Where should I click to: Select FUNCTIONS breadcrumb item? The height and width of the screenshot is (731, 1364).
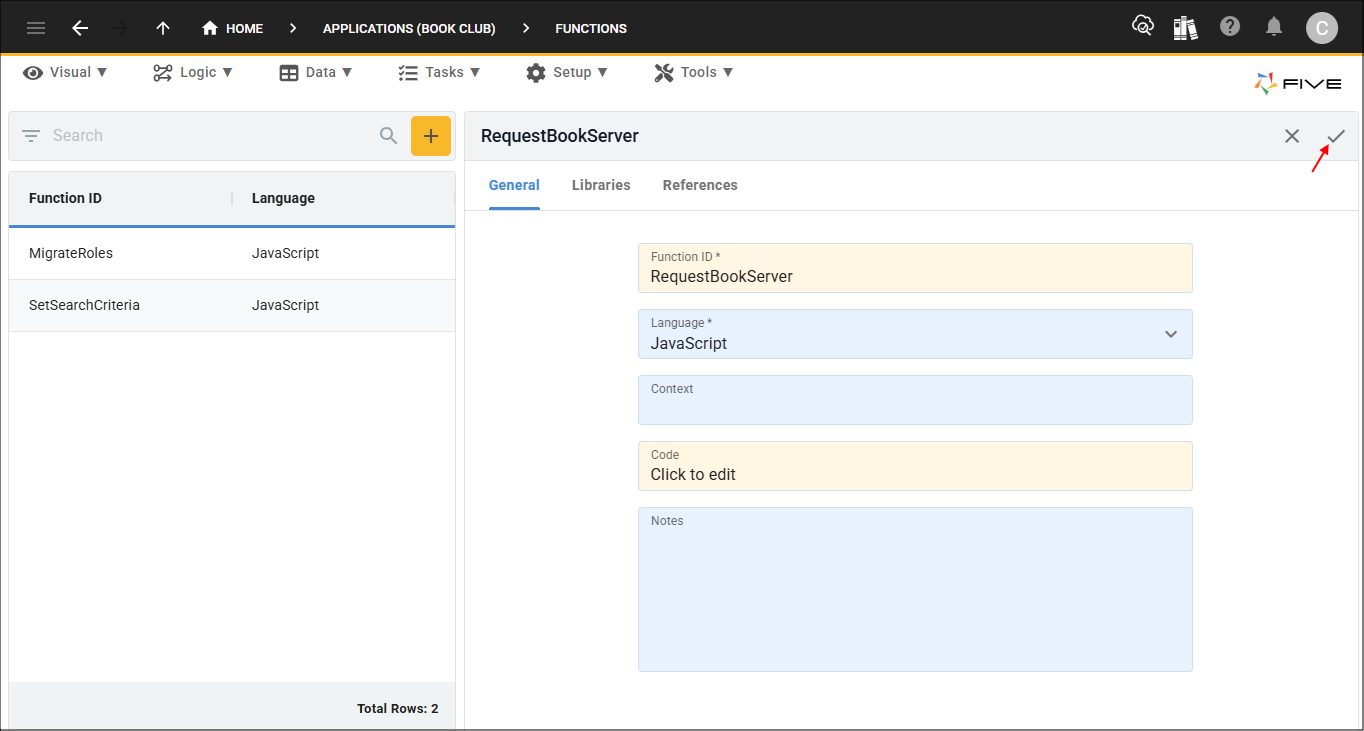tap(591, 28)
